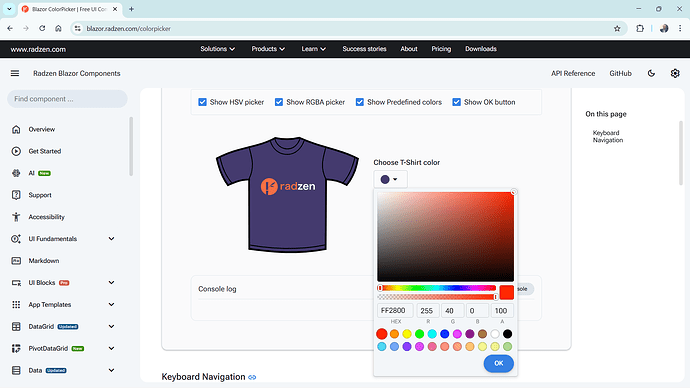Open the Downloads page

(x=481, y=49)
